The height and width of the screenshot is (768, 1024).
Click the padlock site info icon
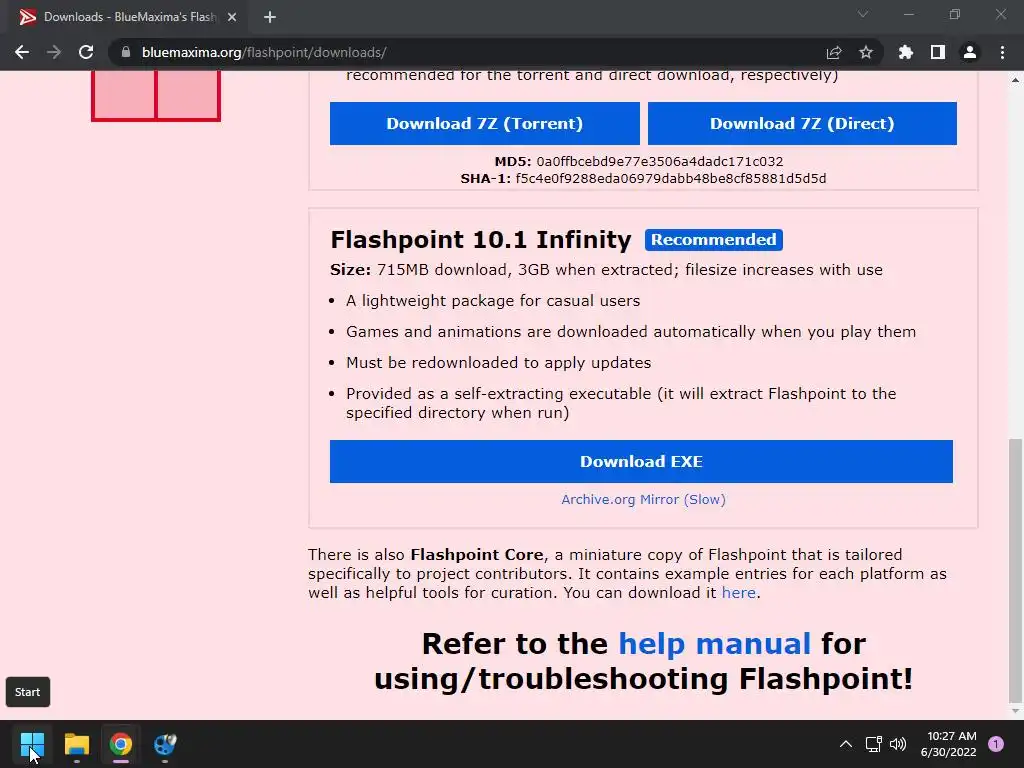126,52
